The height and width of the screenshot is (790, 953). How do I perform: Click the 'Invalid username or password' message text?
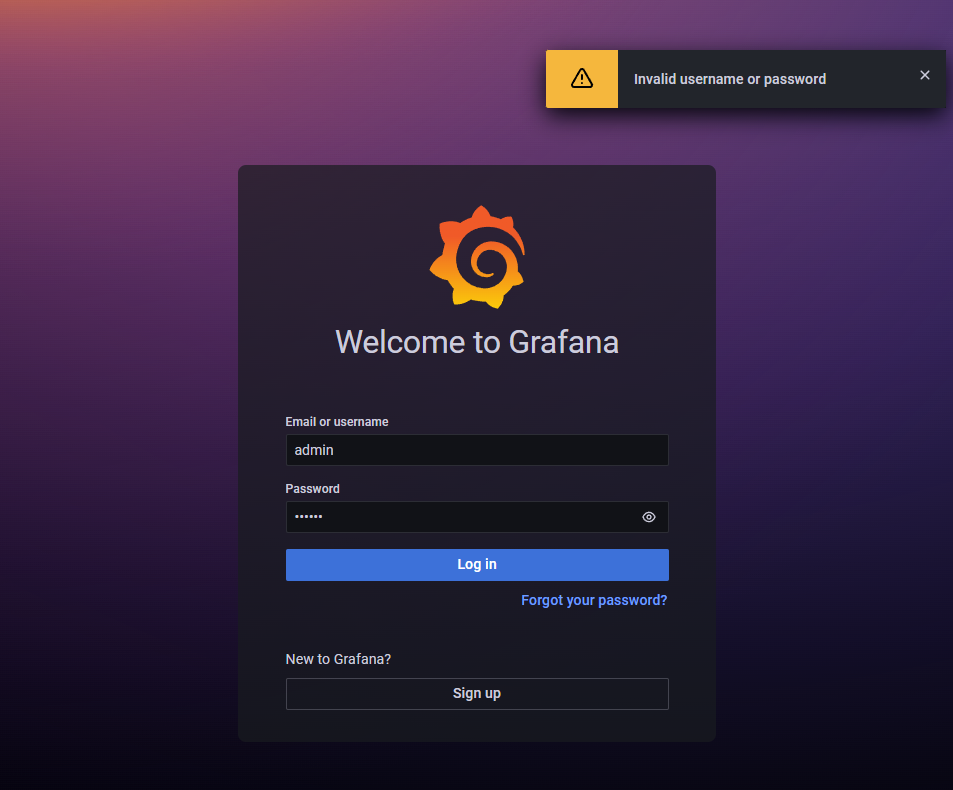730,79
